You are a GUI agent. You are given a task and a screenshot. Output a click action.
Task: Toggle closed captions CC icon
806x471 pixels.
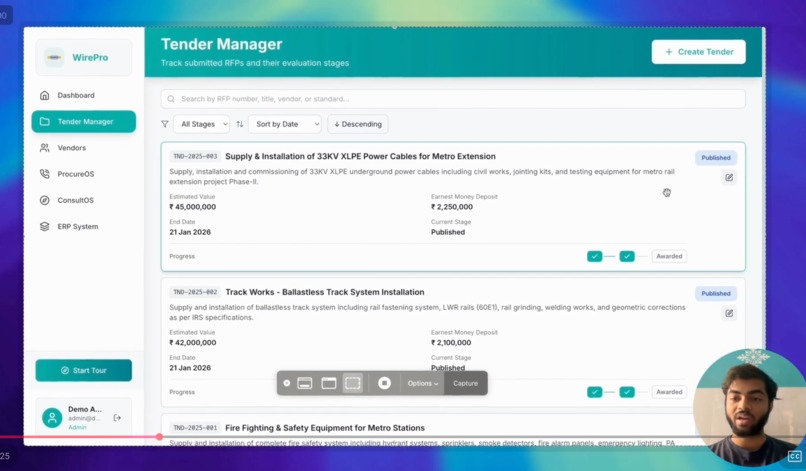coord(795,456)
